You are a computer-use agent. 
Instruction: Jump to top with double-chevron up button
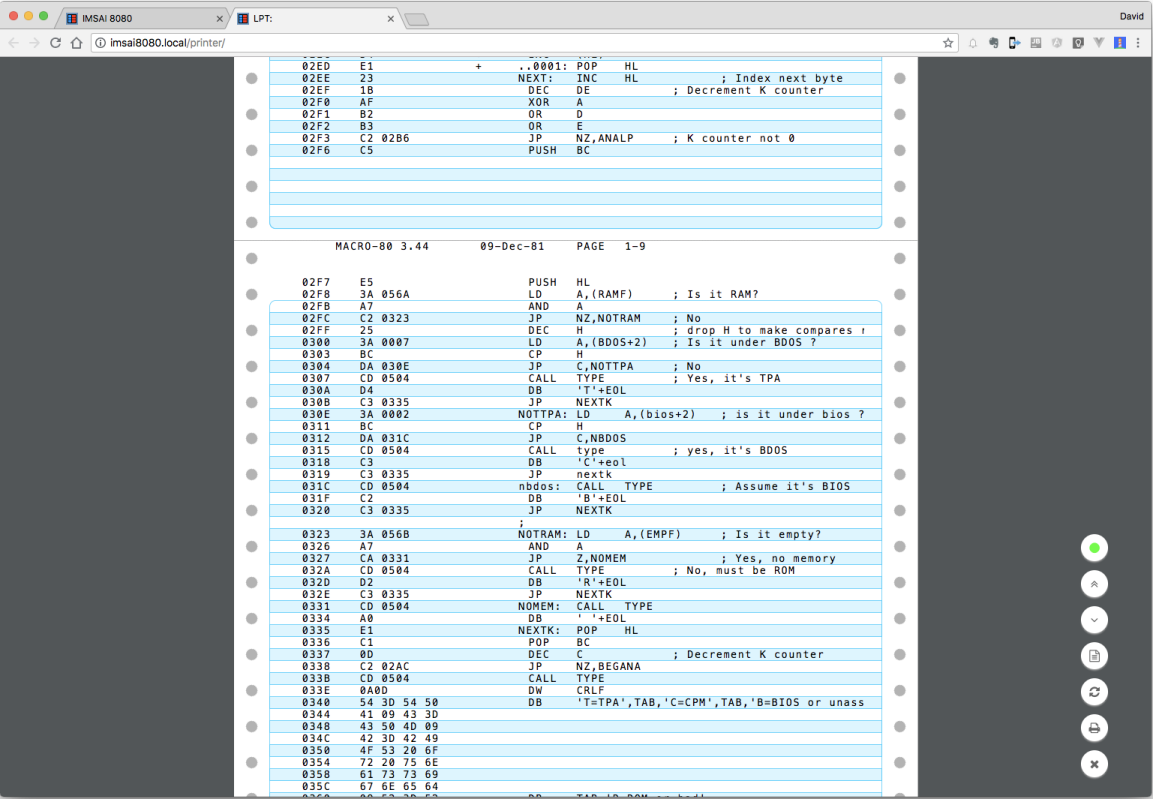tap(1094, 584)
